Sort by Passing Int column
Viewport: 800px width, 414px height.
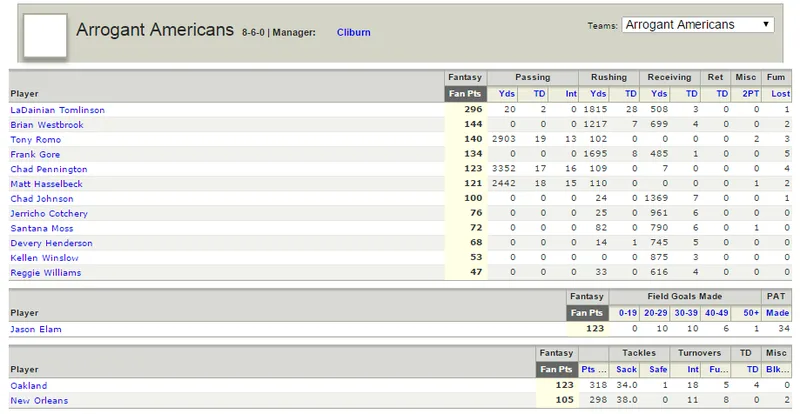tap(571, 93)
